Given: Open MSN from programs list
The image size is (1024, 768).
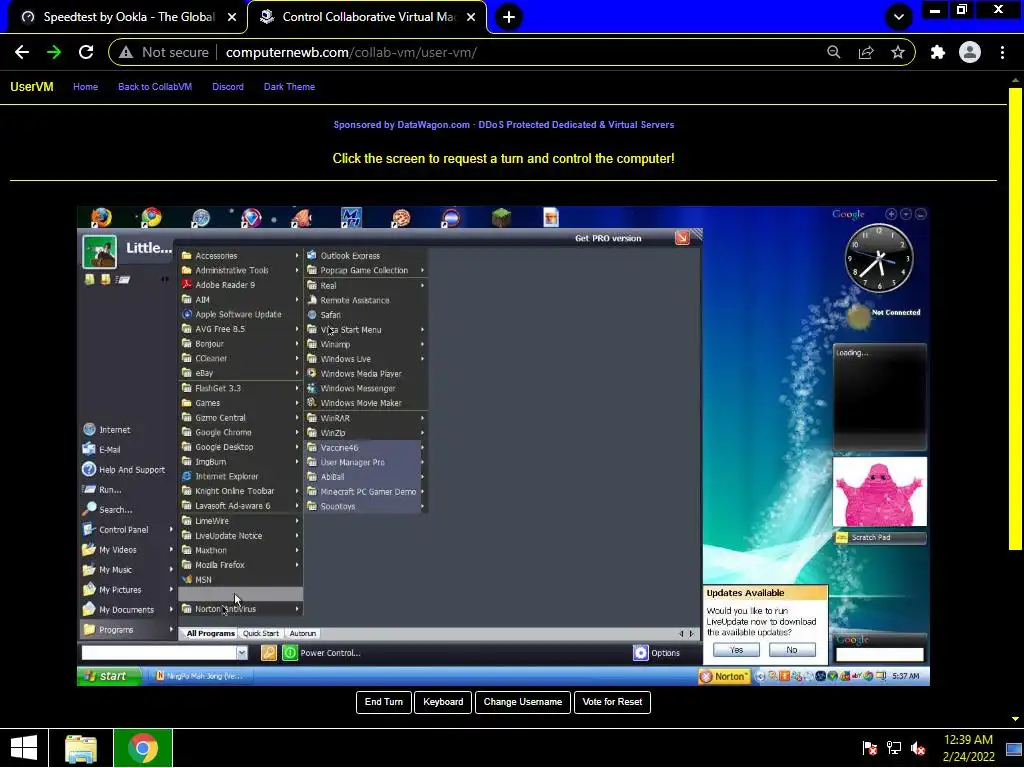Looking at the screenshot, I should [202, 579].
